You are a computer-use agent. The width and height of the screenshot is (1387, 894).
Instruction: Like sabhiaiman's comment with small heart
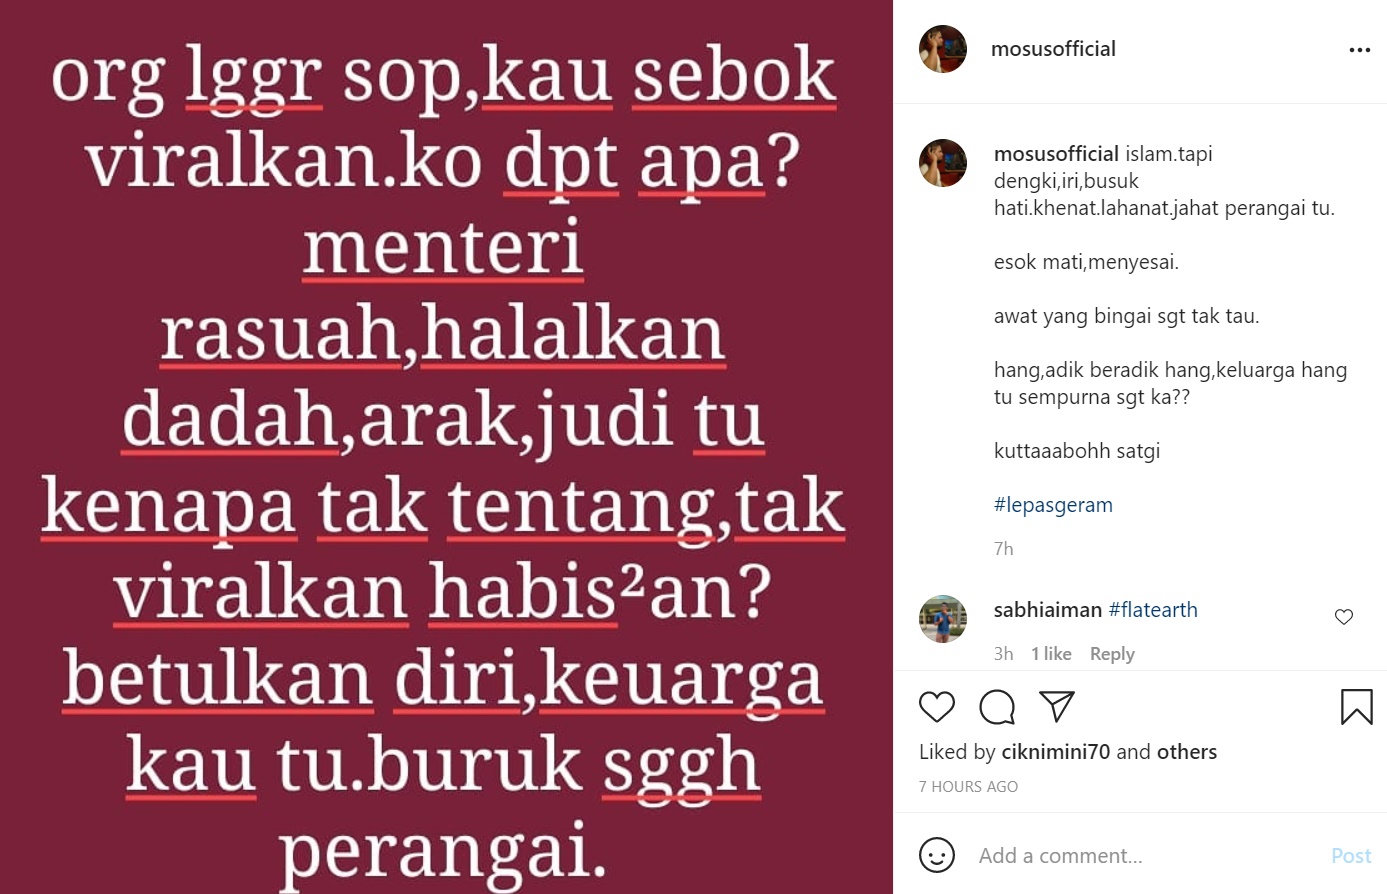pyautogui.click(x=1344, y=617)
